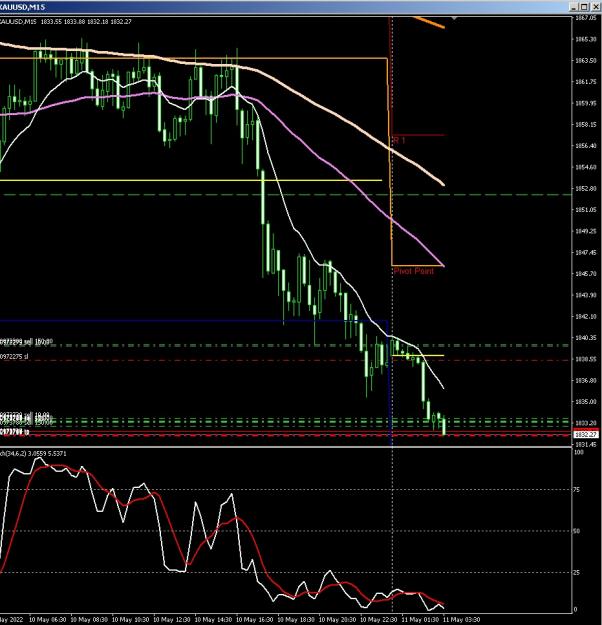Click the XAUUSD,M15 title bar text

(x=22, y=7)
